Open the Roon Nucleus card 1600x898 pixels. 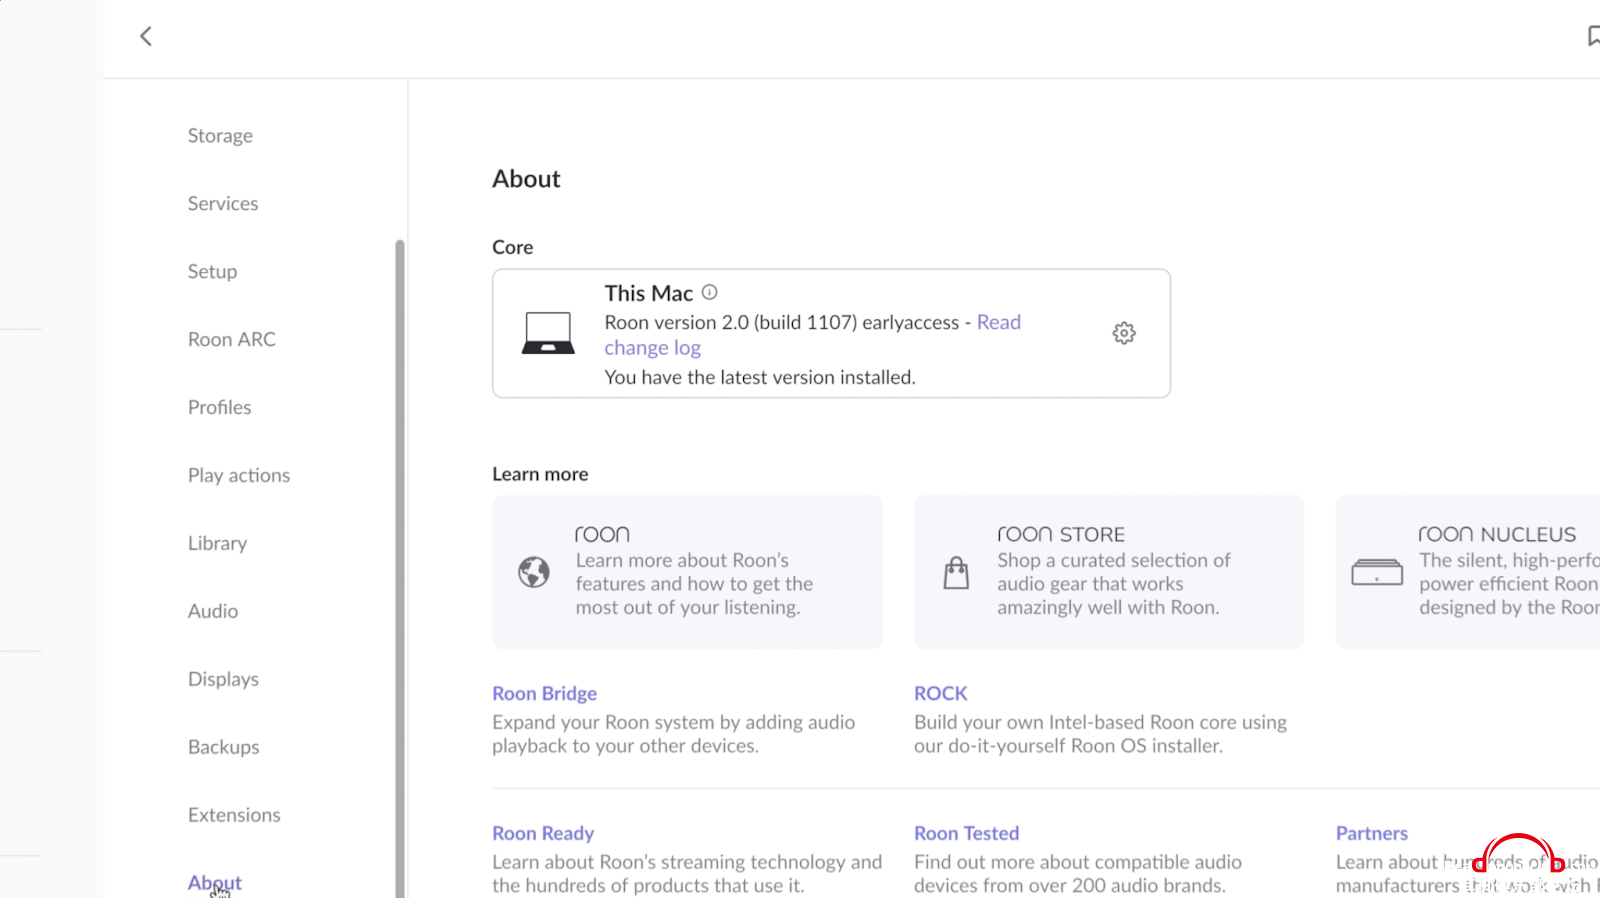(x=1468, y=572)
